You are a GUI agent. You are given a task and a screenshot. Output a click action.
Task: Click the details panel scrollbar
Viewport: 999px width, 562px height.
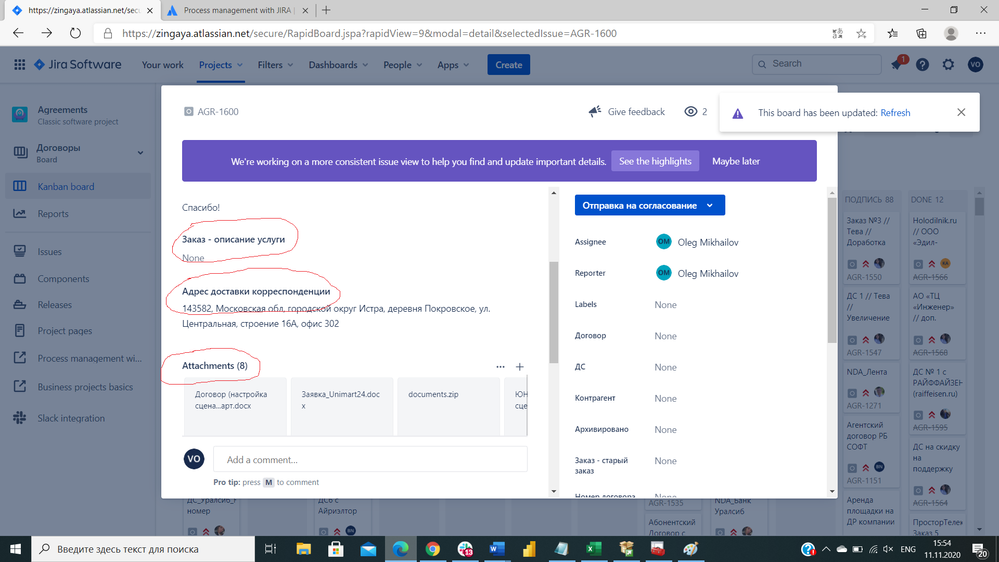[832, 270]
